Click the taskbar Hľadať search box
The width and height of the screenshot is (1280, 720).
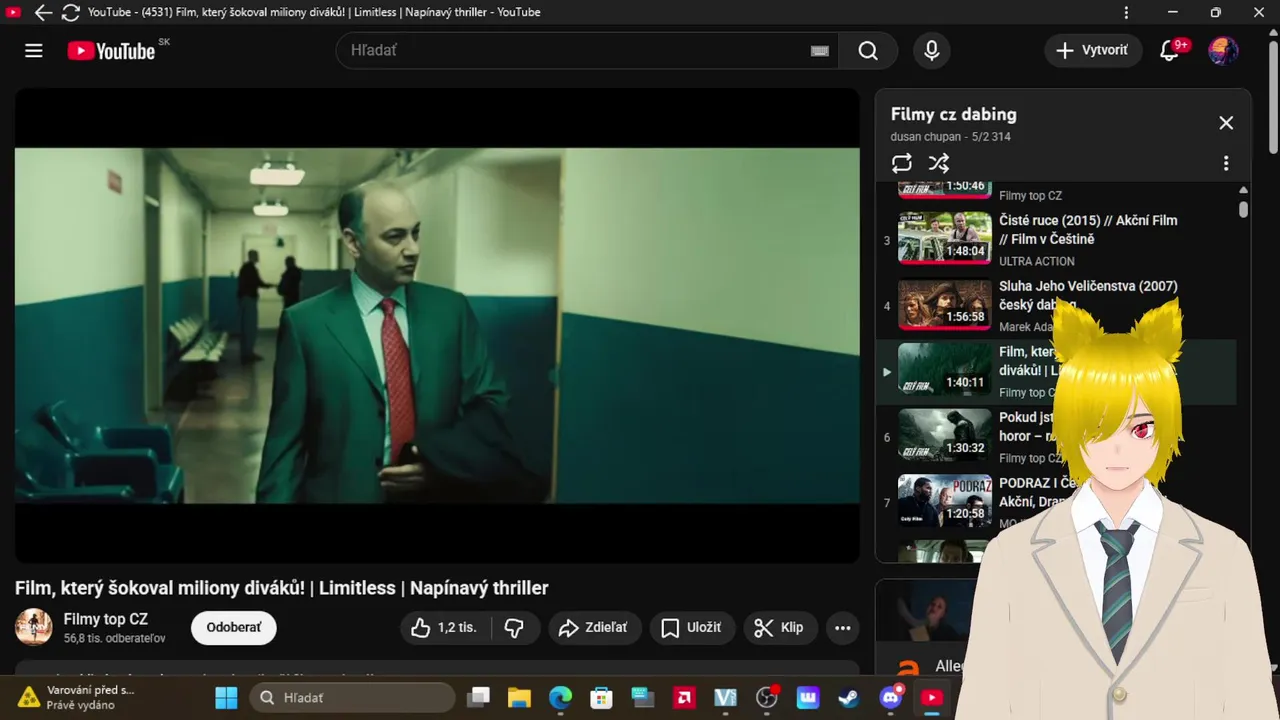pyautogui.click(x=352, y=697)
